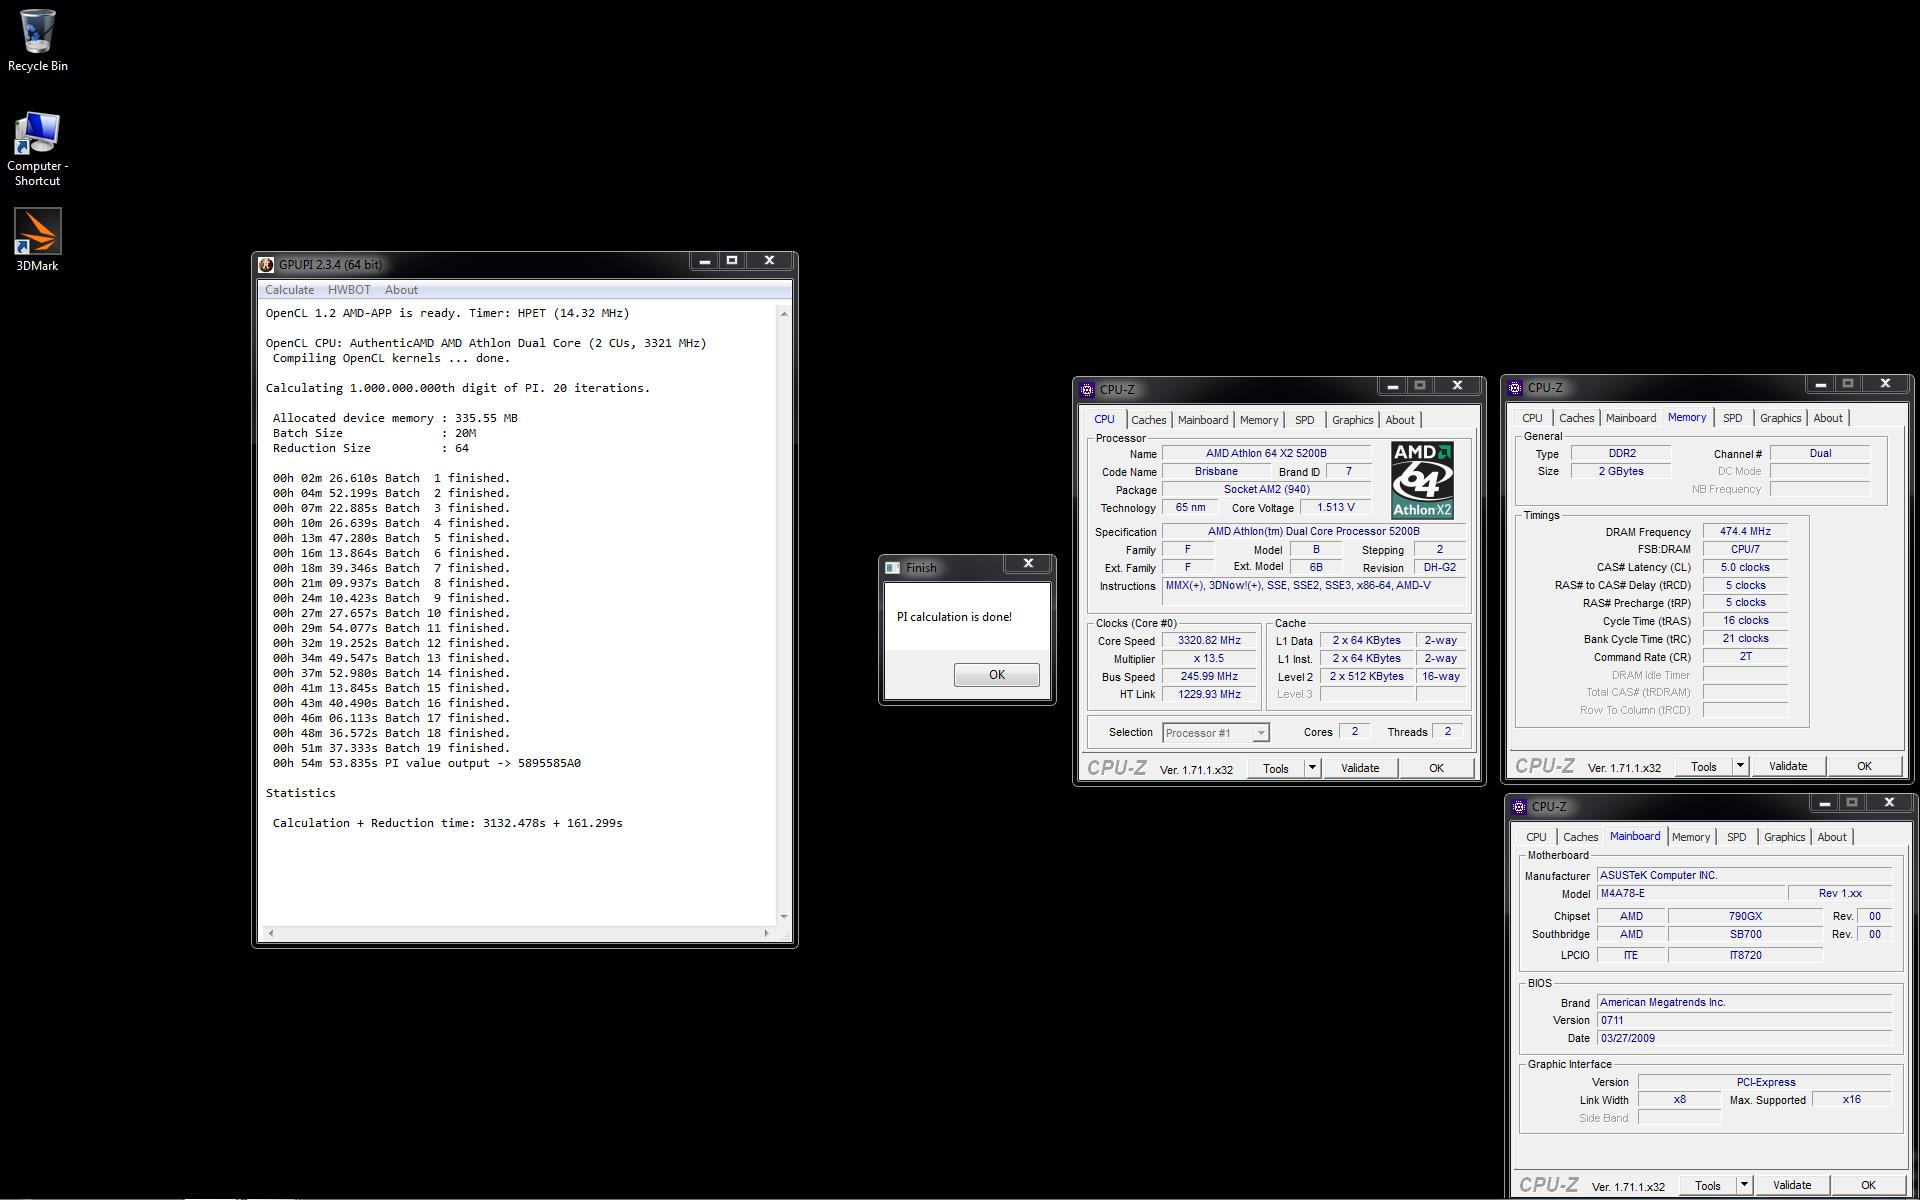Click the Batch 10 finished log line
Viewport: 1920px width, 1200px height.
coord(391,613)
